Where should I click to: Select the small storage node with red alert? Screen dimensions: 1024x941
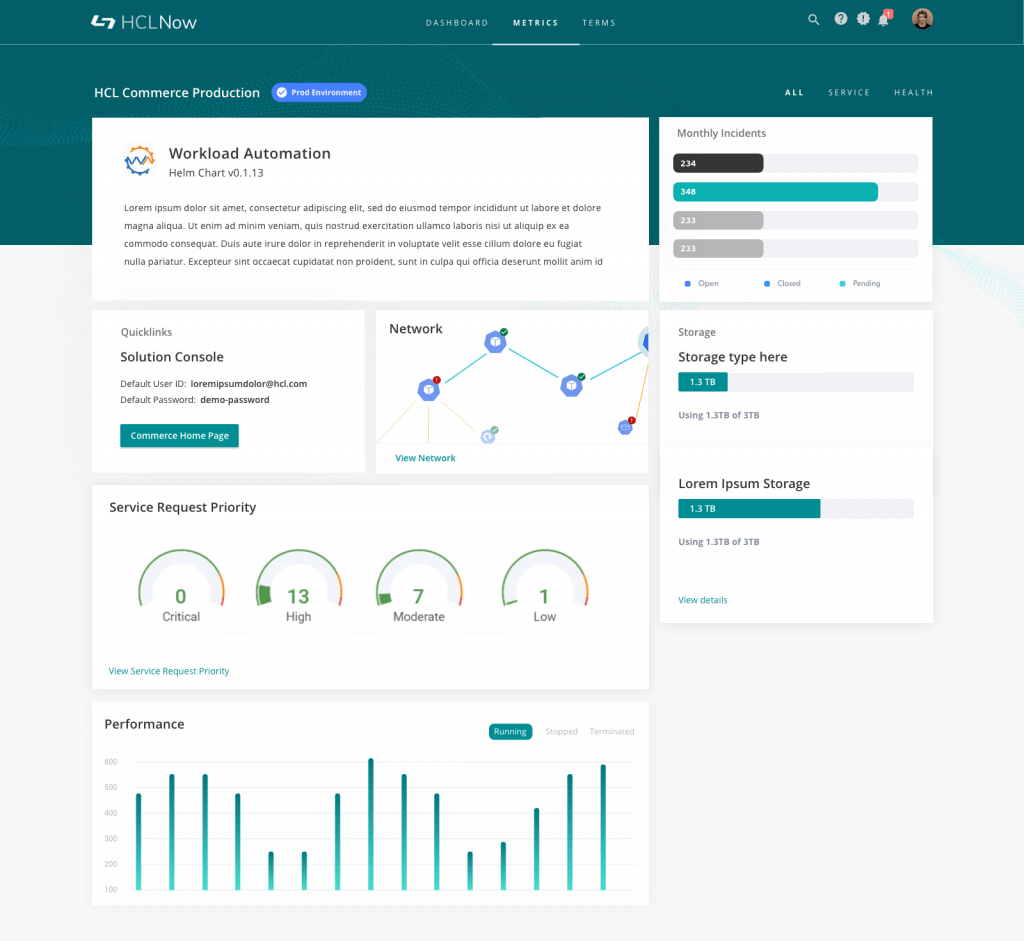(x=625, y=427)
